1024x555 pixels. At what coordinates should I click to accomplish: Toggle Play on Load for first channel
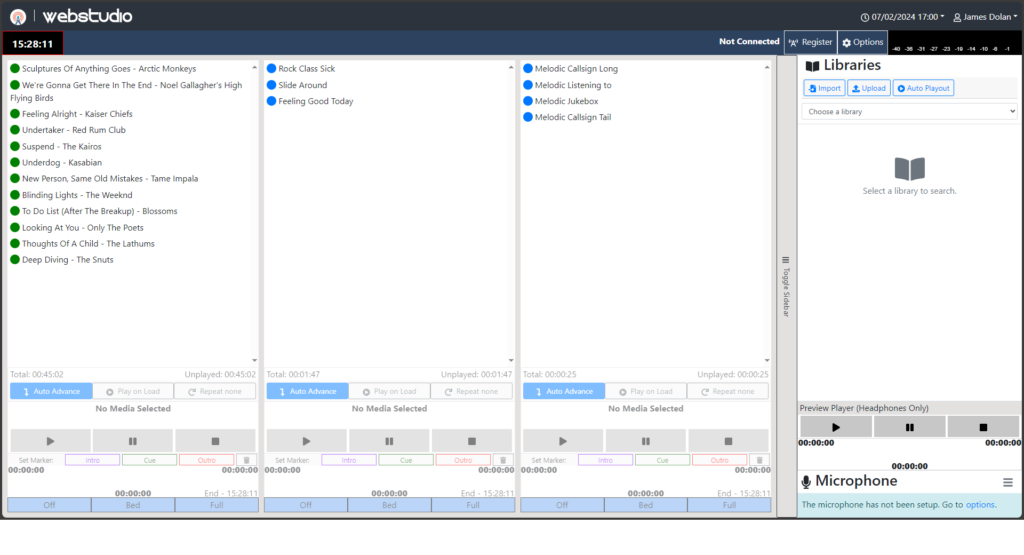[x=133, y=392]
